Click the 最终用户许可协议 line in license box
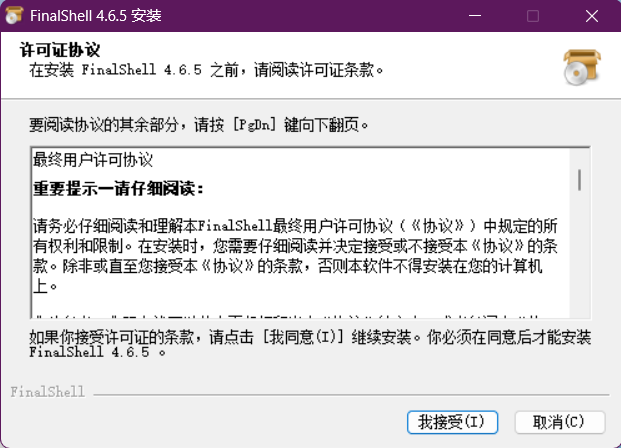The width and height of the screenshot is (621, 448). click(x=93, y=160)
